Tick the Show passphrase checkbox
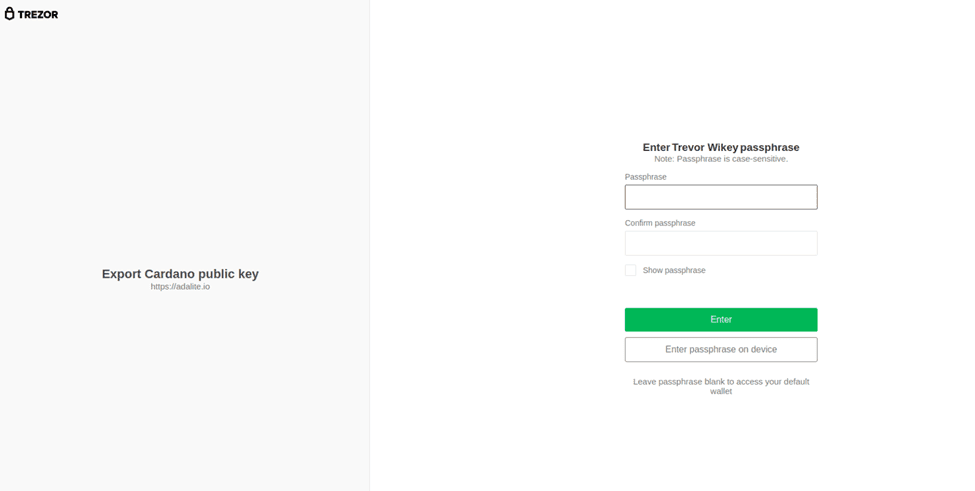Screen dimensions: 975x491 pos(631,270)
